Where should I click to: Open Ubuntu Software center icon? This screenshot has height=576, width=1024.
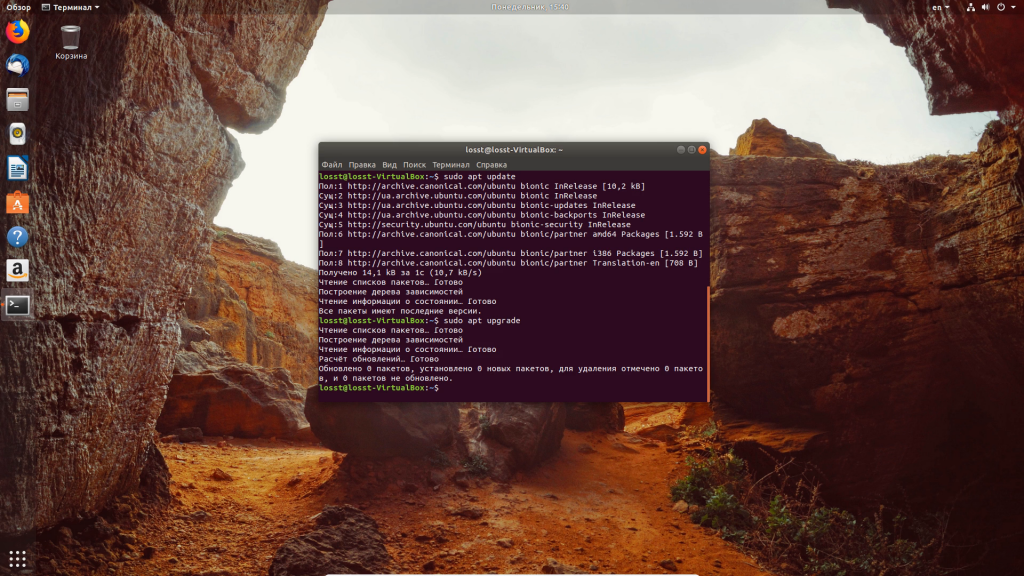pyautogui.click(x=18, y=202)
